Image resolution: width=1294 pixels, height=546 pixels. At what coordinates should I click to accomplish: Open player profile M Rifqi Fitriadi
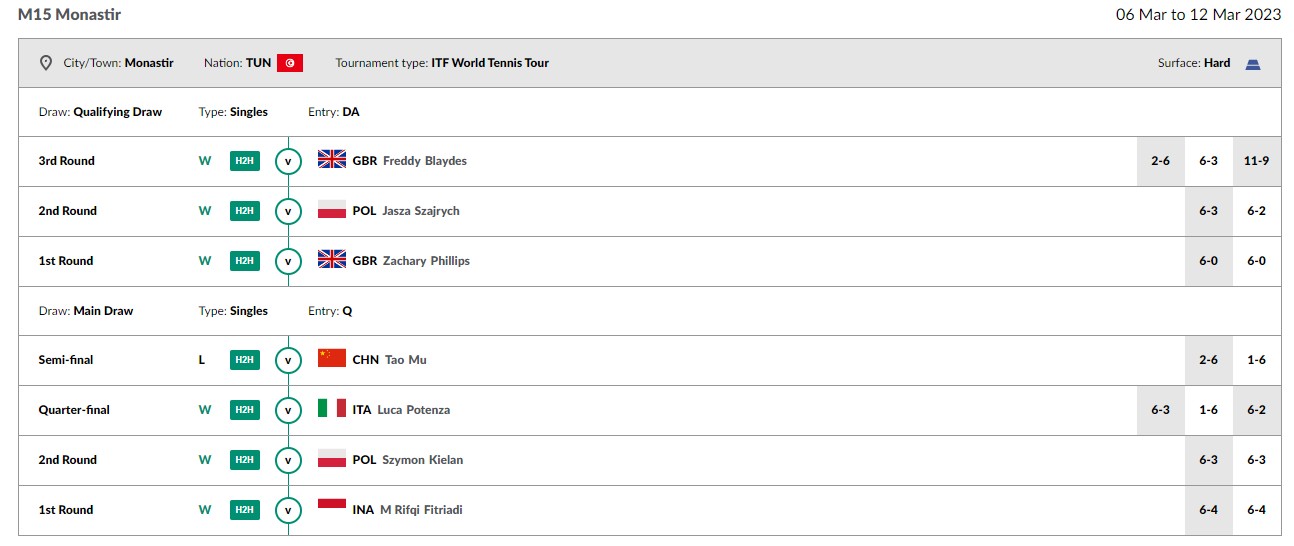(x=421, y=510)
